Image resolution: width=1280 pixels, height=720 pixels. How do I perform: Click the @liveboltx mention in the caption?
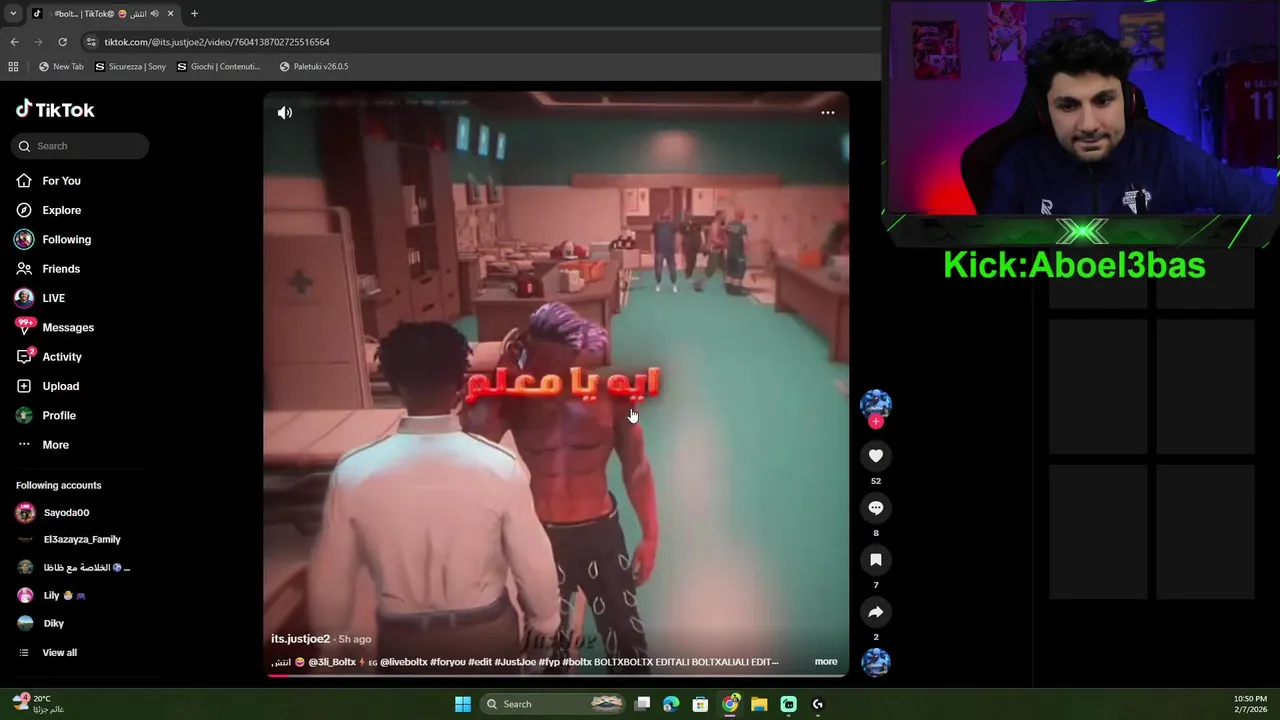pos(403,662)
